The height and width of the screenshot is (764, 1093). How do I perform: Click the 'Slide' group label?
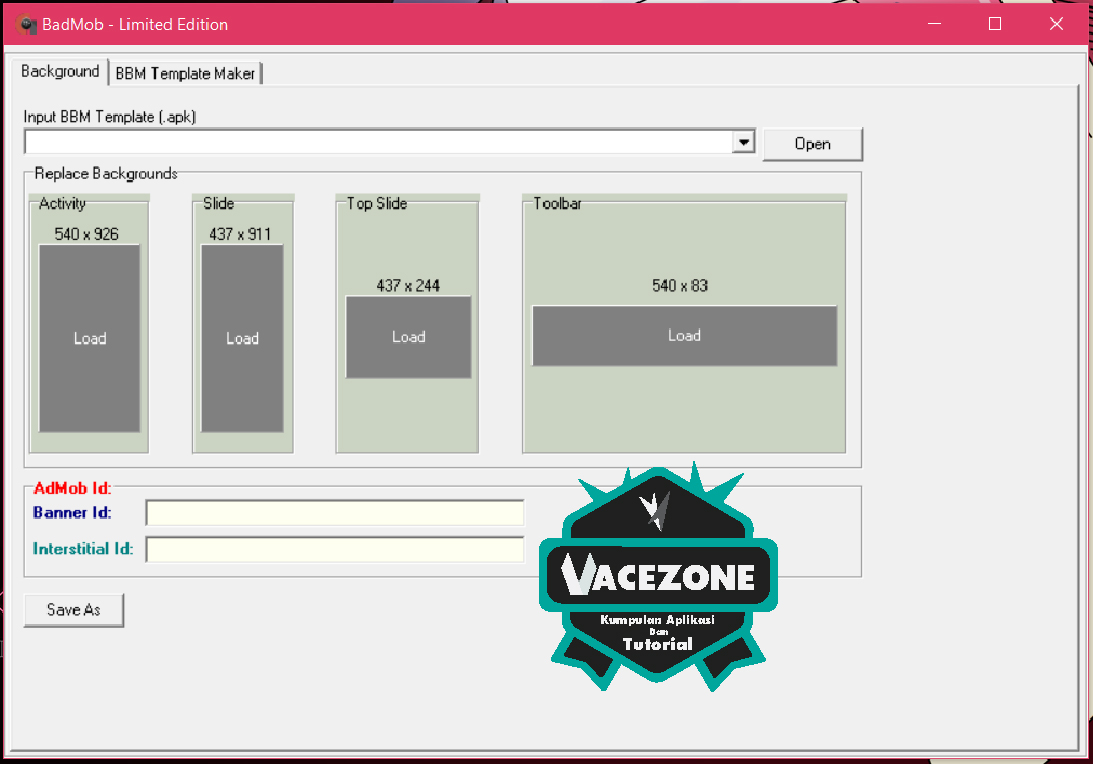(x=218, y=204)
